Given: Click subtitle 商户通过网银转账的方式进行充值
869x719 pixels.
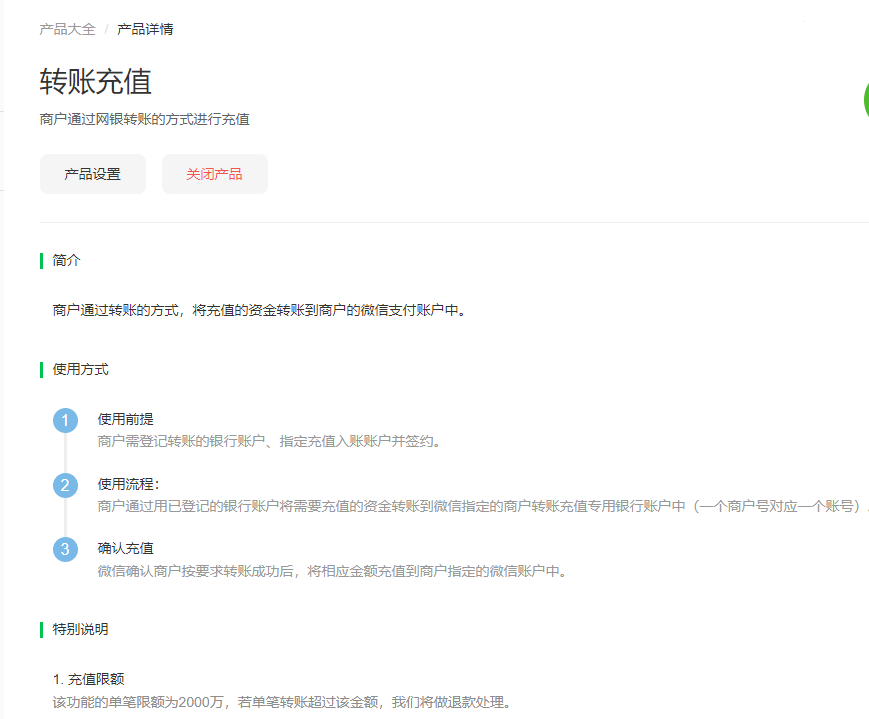Looking at the screenshot, I should pos(145,119).
